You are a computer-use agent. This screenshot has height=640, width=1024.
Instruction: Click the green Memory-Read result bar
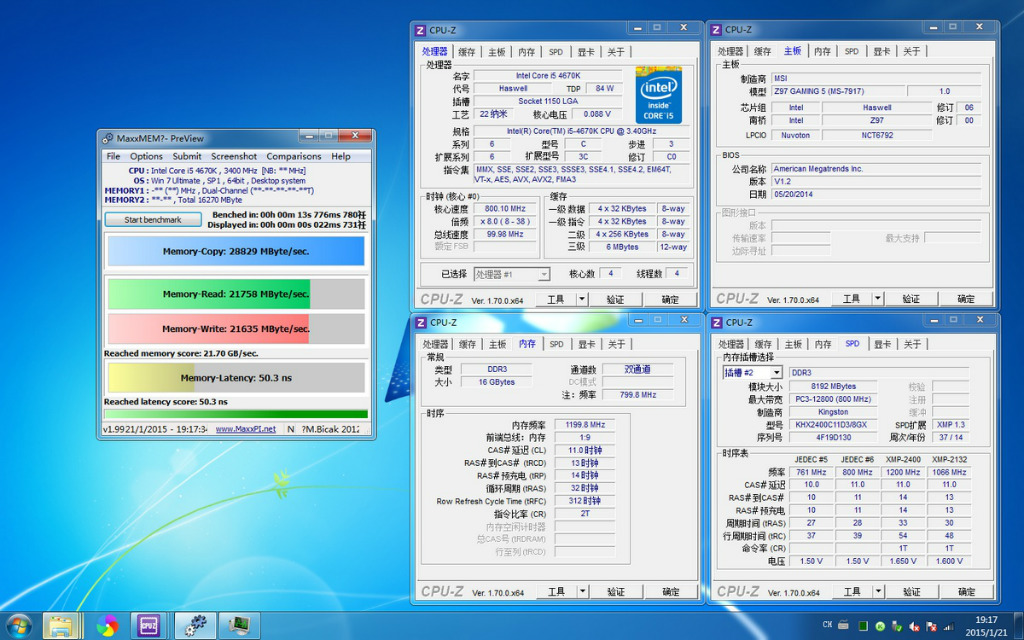[236, 294]
